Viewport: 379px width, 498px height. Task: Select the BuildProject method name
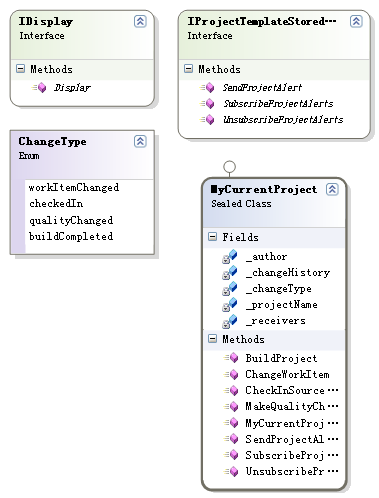(x=281, y=358)
